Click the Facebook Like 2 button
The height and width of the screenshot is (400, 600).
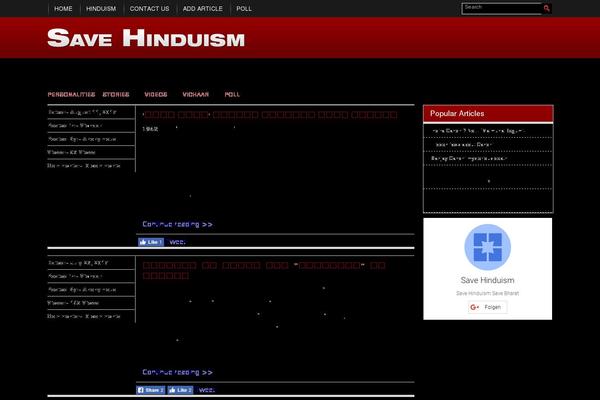180,390
